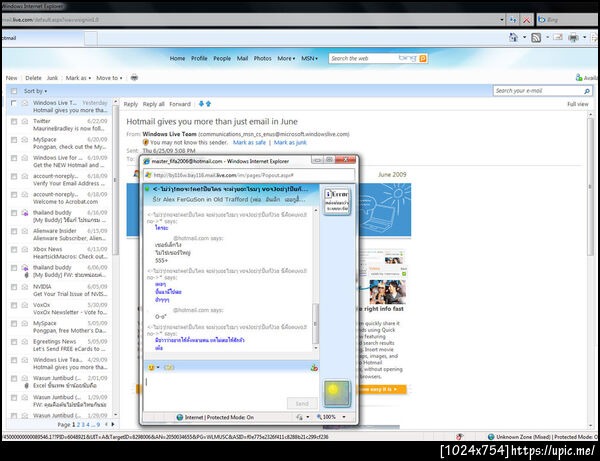Click the IE Stop red X button
Viewport: 600px width, 461px height.
tap(527, 20)
